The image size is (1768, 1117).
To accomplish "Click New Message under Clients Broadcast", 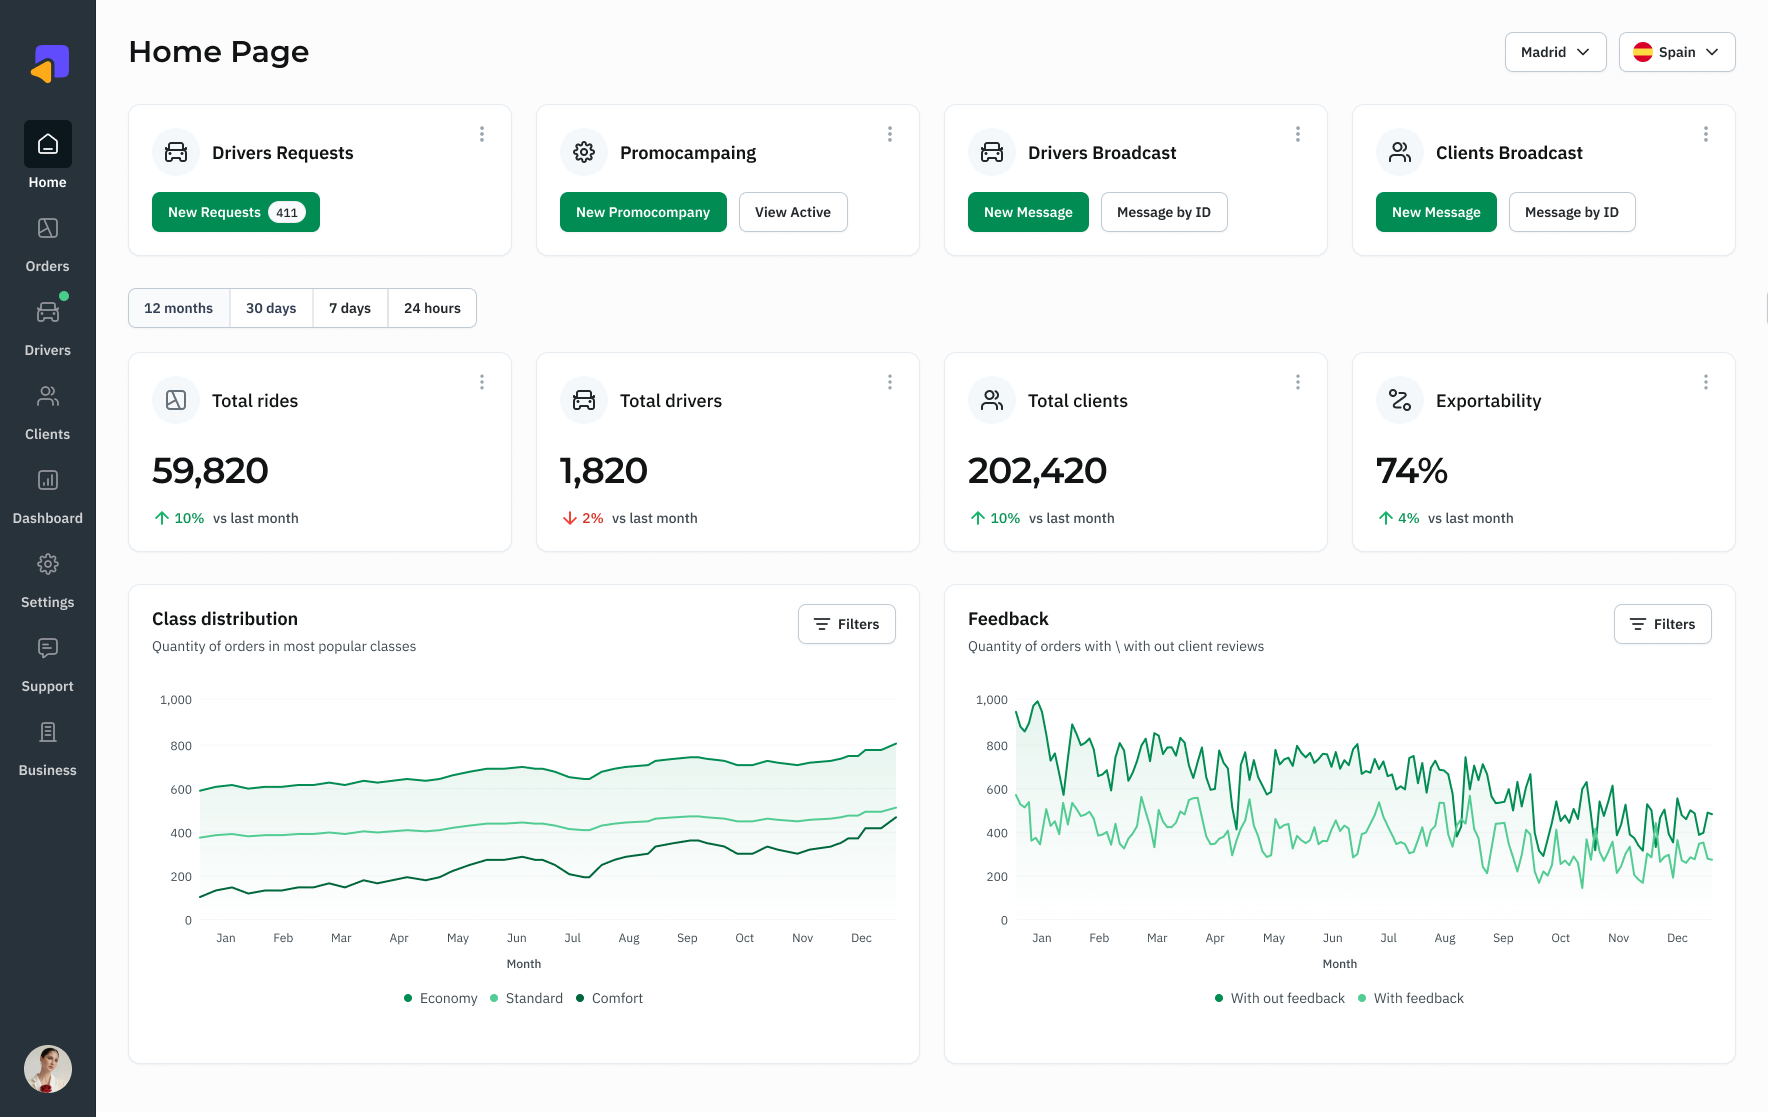I will pyautogui.click(x=1436, y=212).
